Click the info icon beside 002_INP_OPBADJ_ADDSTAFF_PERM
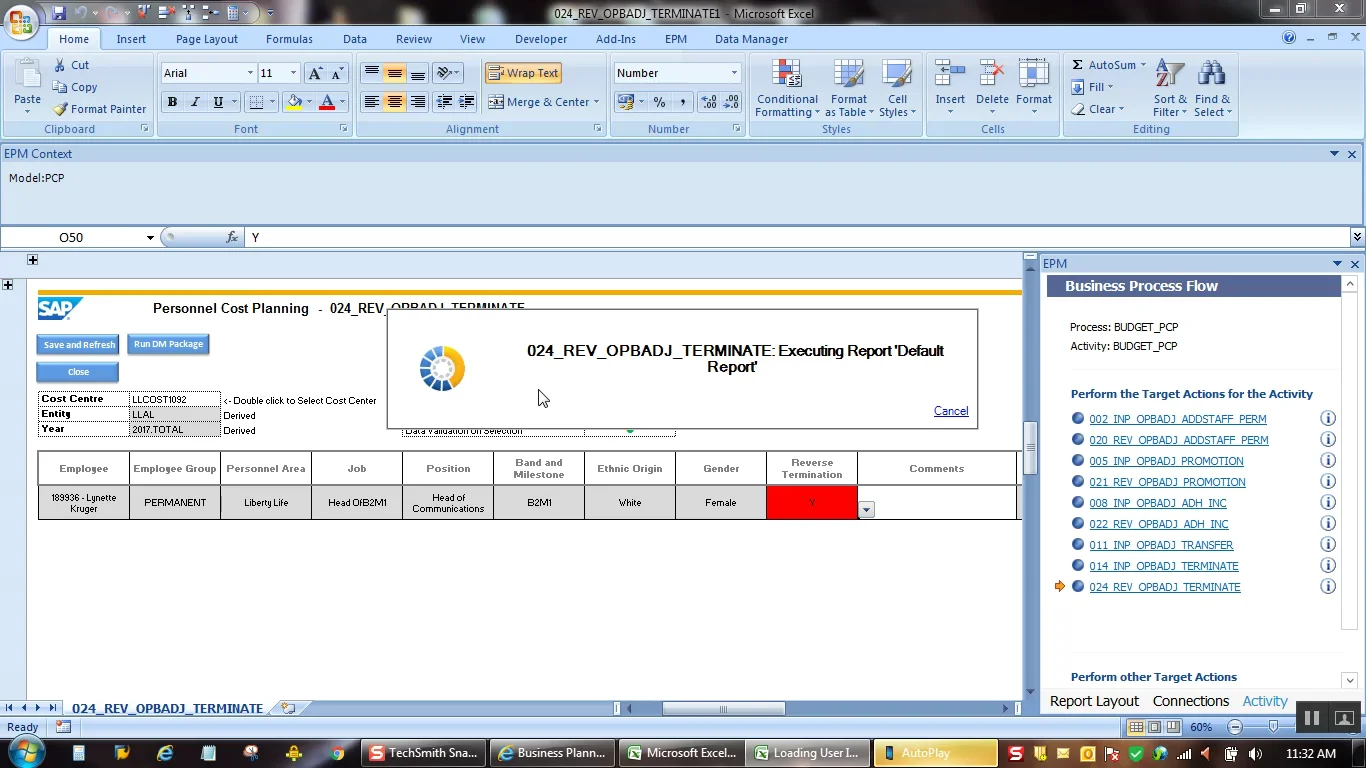 pyautogui.click(x=1328, y=419)
